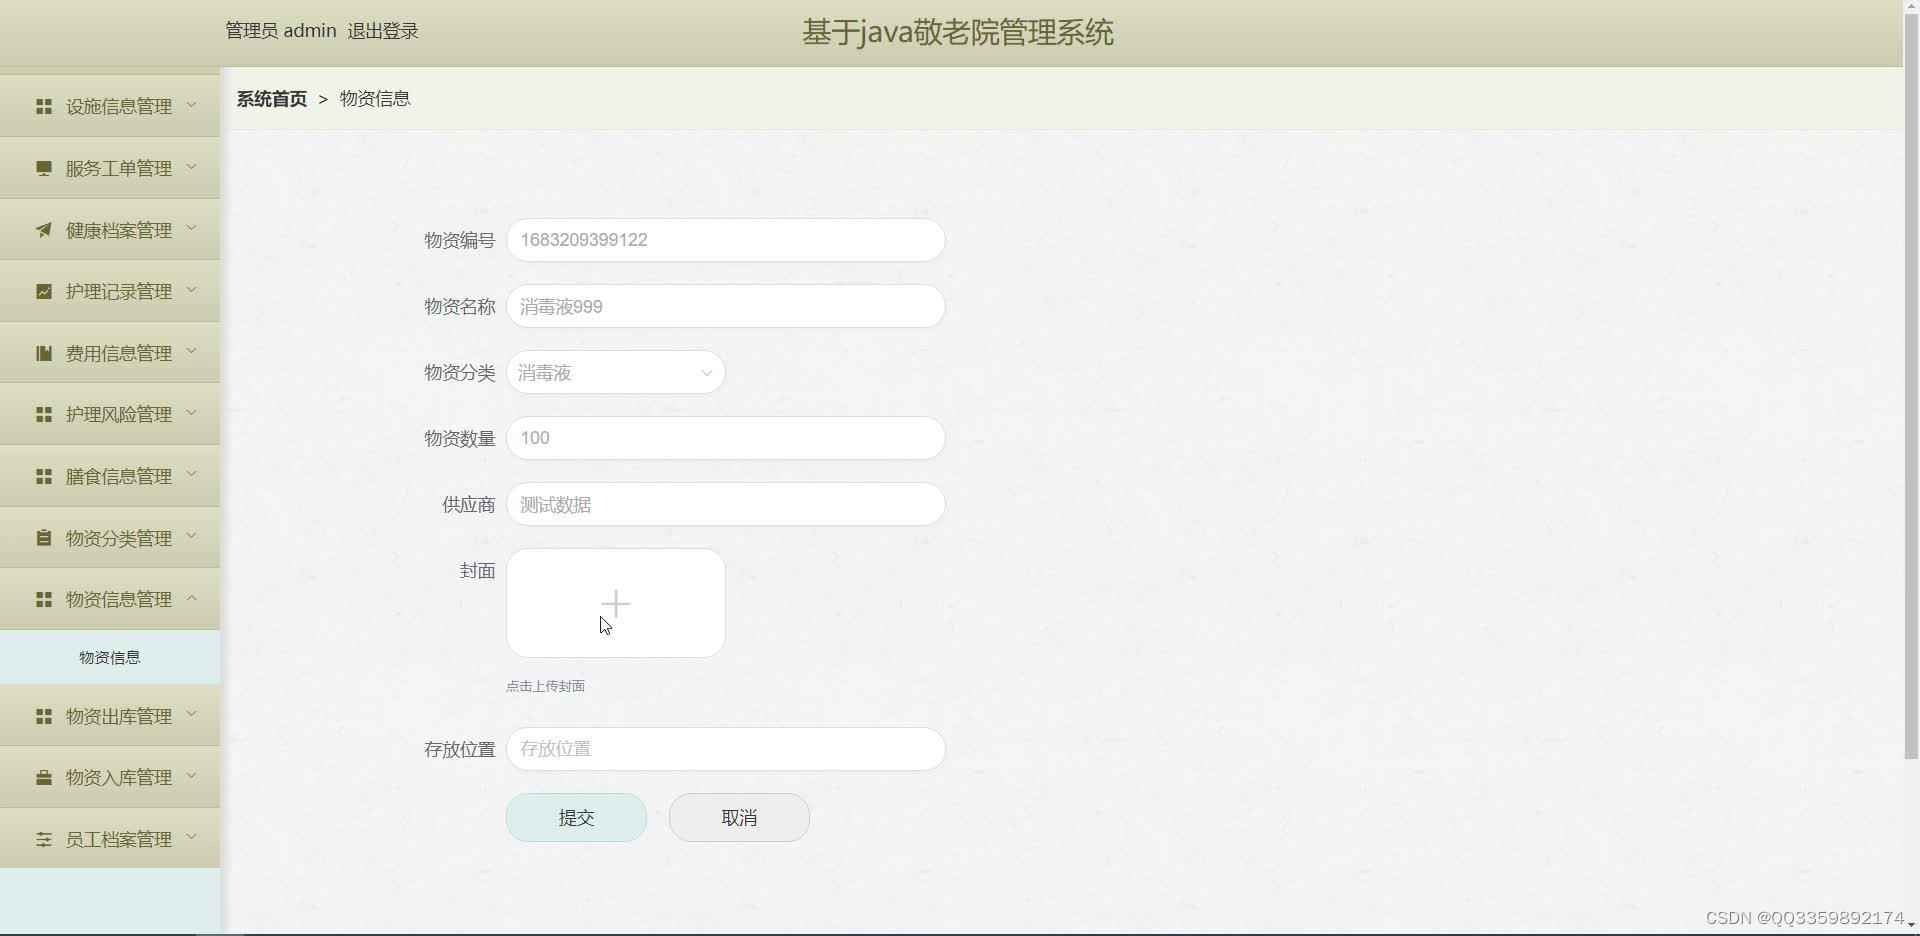Click the book icon beside 费用信息管理
1920x936 pixels.
coord(44,353)
